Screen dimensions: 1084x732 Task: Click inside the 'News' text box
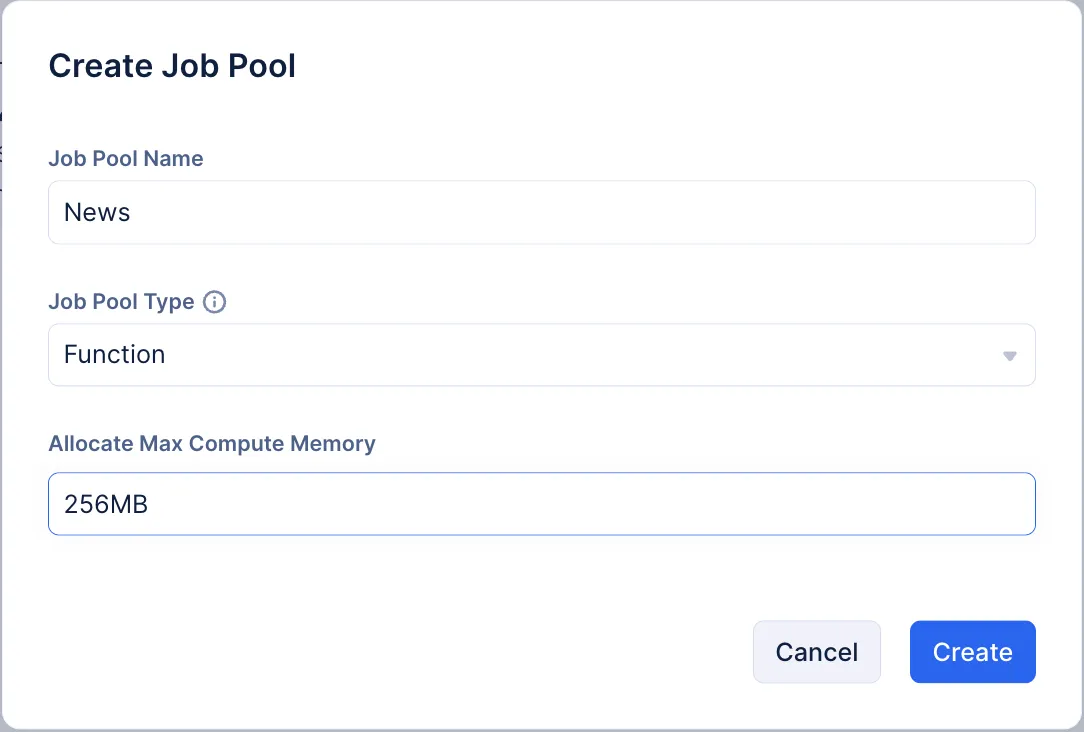tap(541, 212)
